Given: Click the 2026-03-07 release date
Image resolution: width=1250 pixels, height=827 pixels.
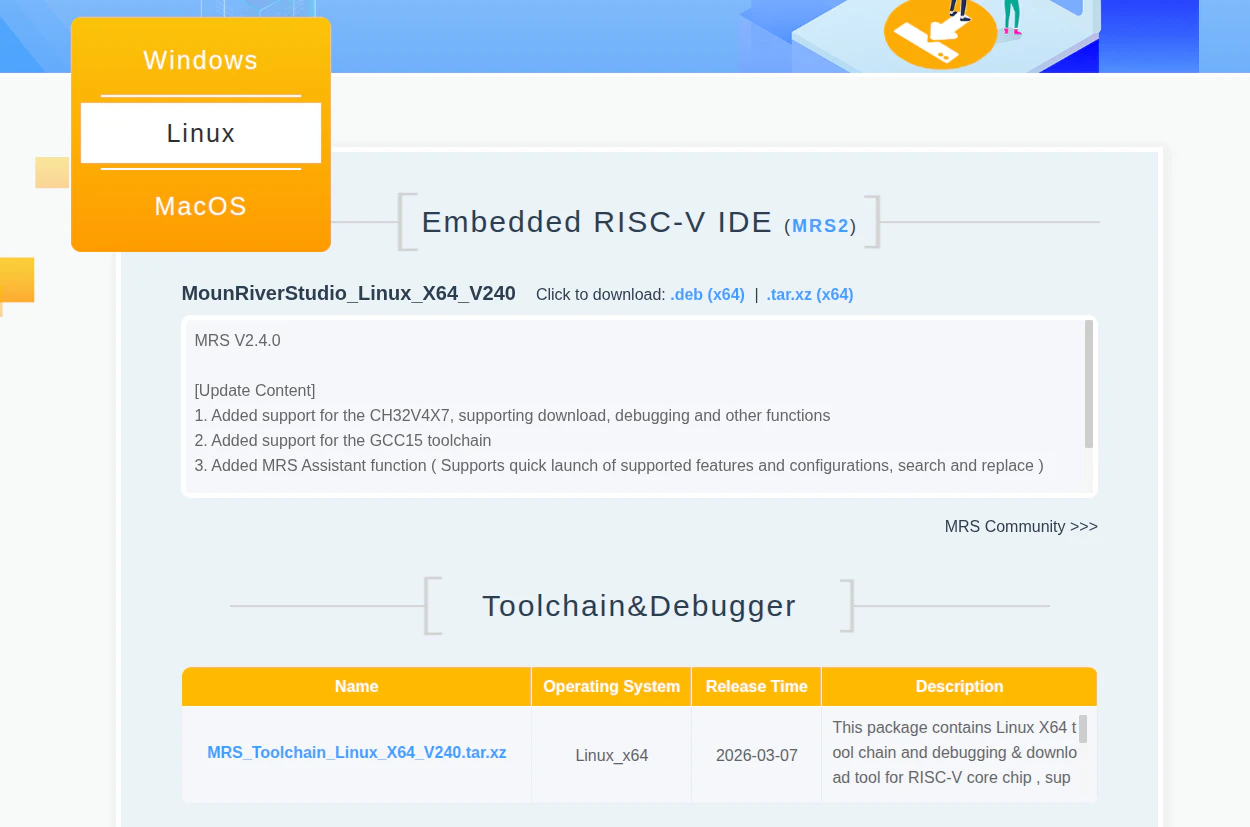Looking at the screenshot, I should click(x=757, y=755).
